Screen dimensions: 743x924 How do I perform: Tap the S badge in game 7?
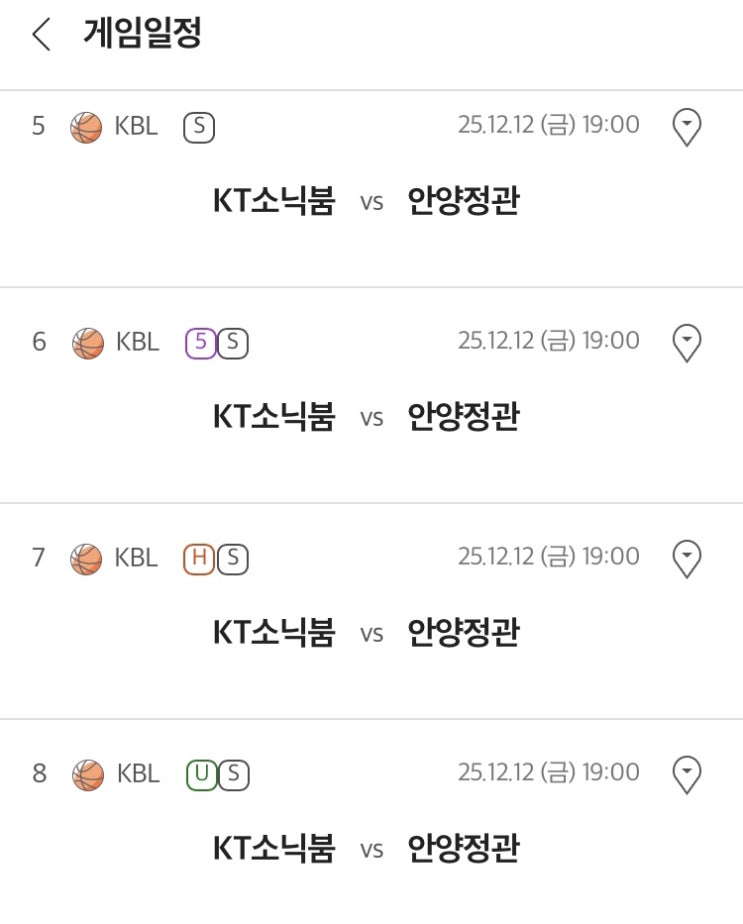click(233, 559)
